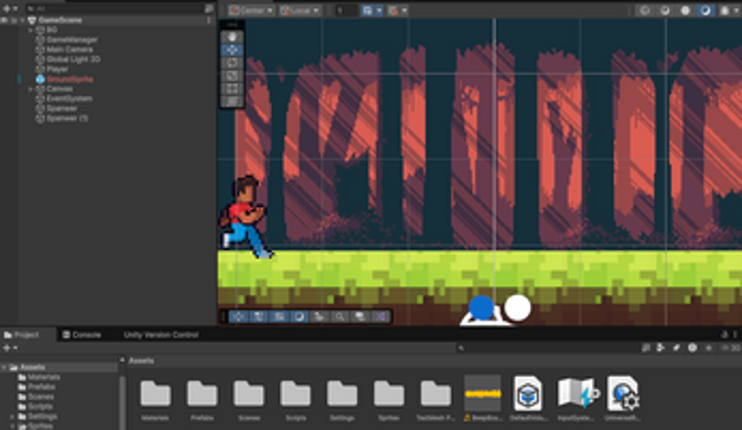Toggle snap increment settings icon
This screenshot has width=742, height=430.
click(x=393, y=10)
